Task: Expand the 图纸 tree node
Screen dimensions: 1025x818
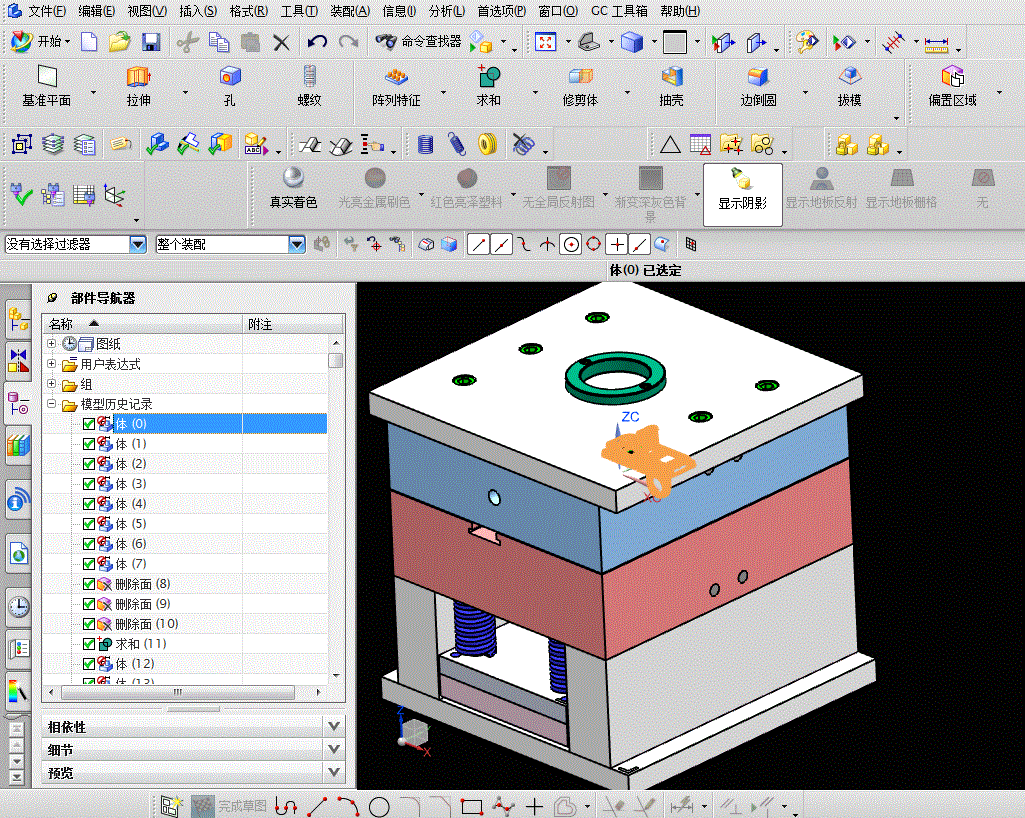Action: [52, 343]
